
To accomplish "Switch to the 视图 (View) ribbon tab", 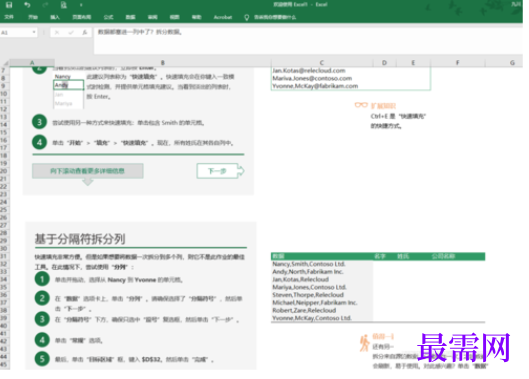I will point(174,17).
